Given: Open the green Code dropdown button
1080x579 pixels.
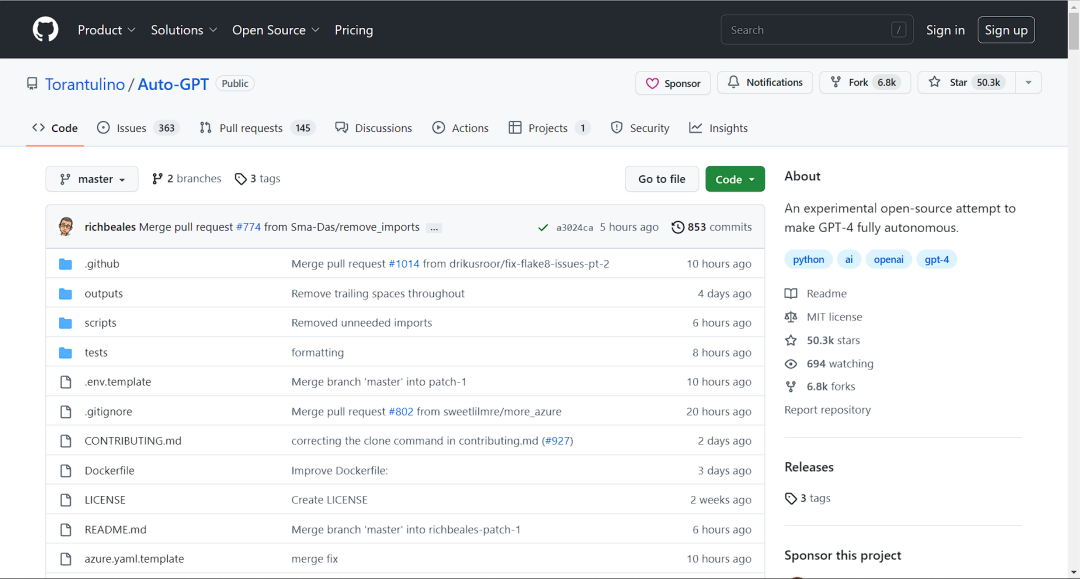Looking at the screenshot, I should [735, 179].
